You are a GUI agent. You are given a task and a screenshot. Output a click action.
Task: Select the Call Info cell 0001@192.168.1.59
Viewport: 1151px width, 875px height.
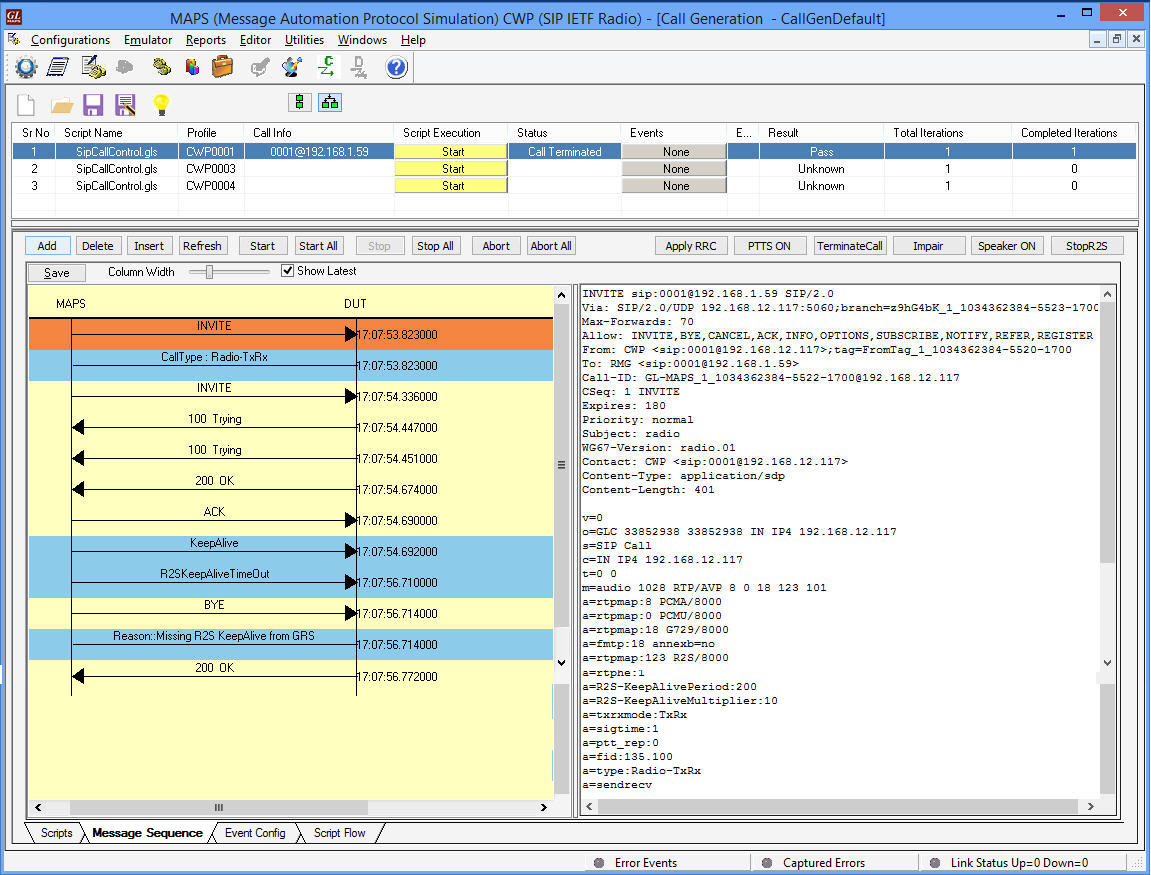pyautogui.click(x=319, y=152)
